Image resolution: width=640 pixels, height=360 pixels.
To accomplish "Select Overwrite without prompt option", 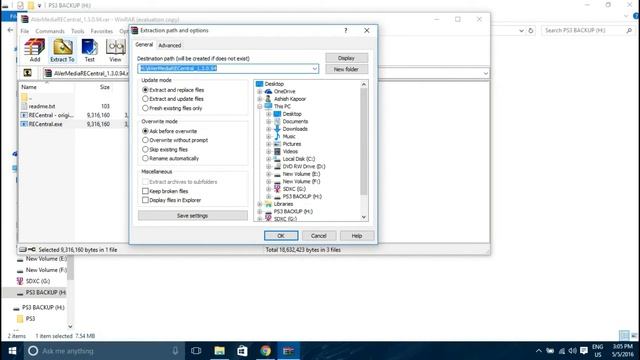I will pos(145,140).
